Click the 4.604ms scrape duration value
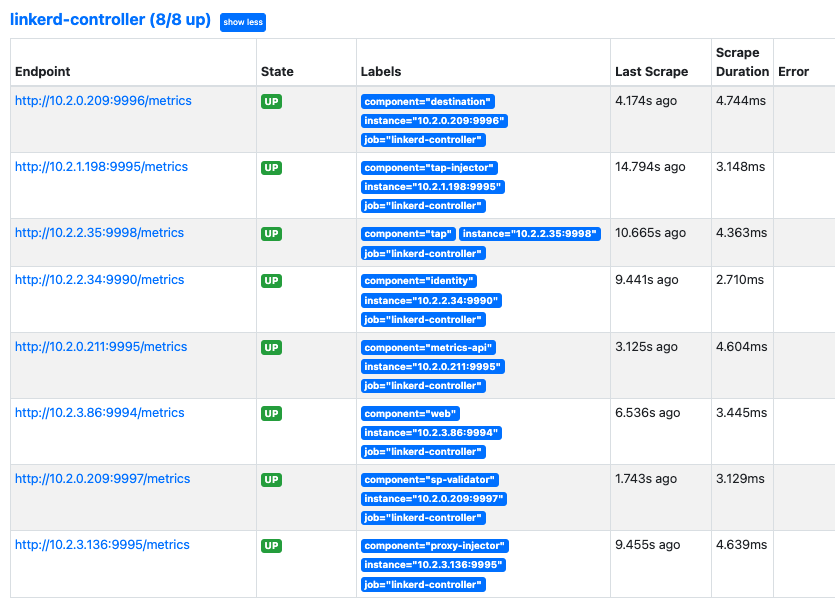 [741, 347]
